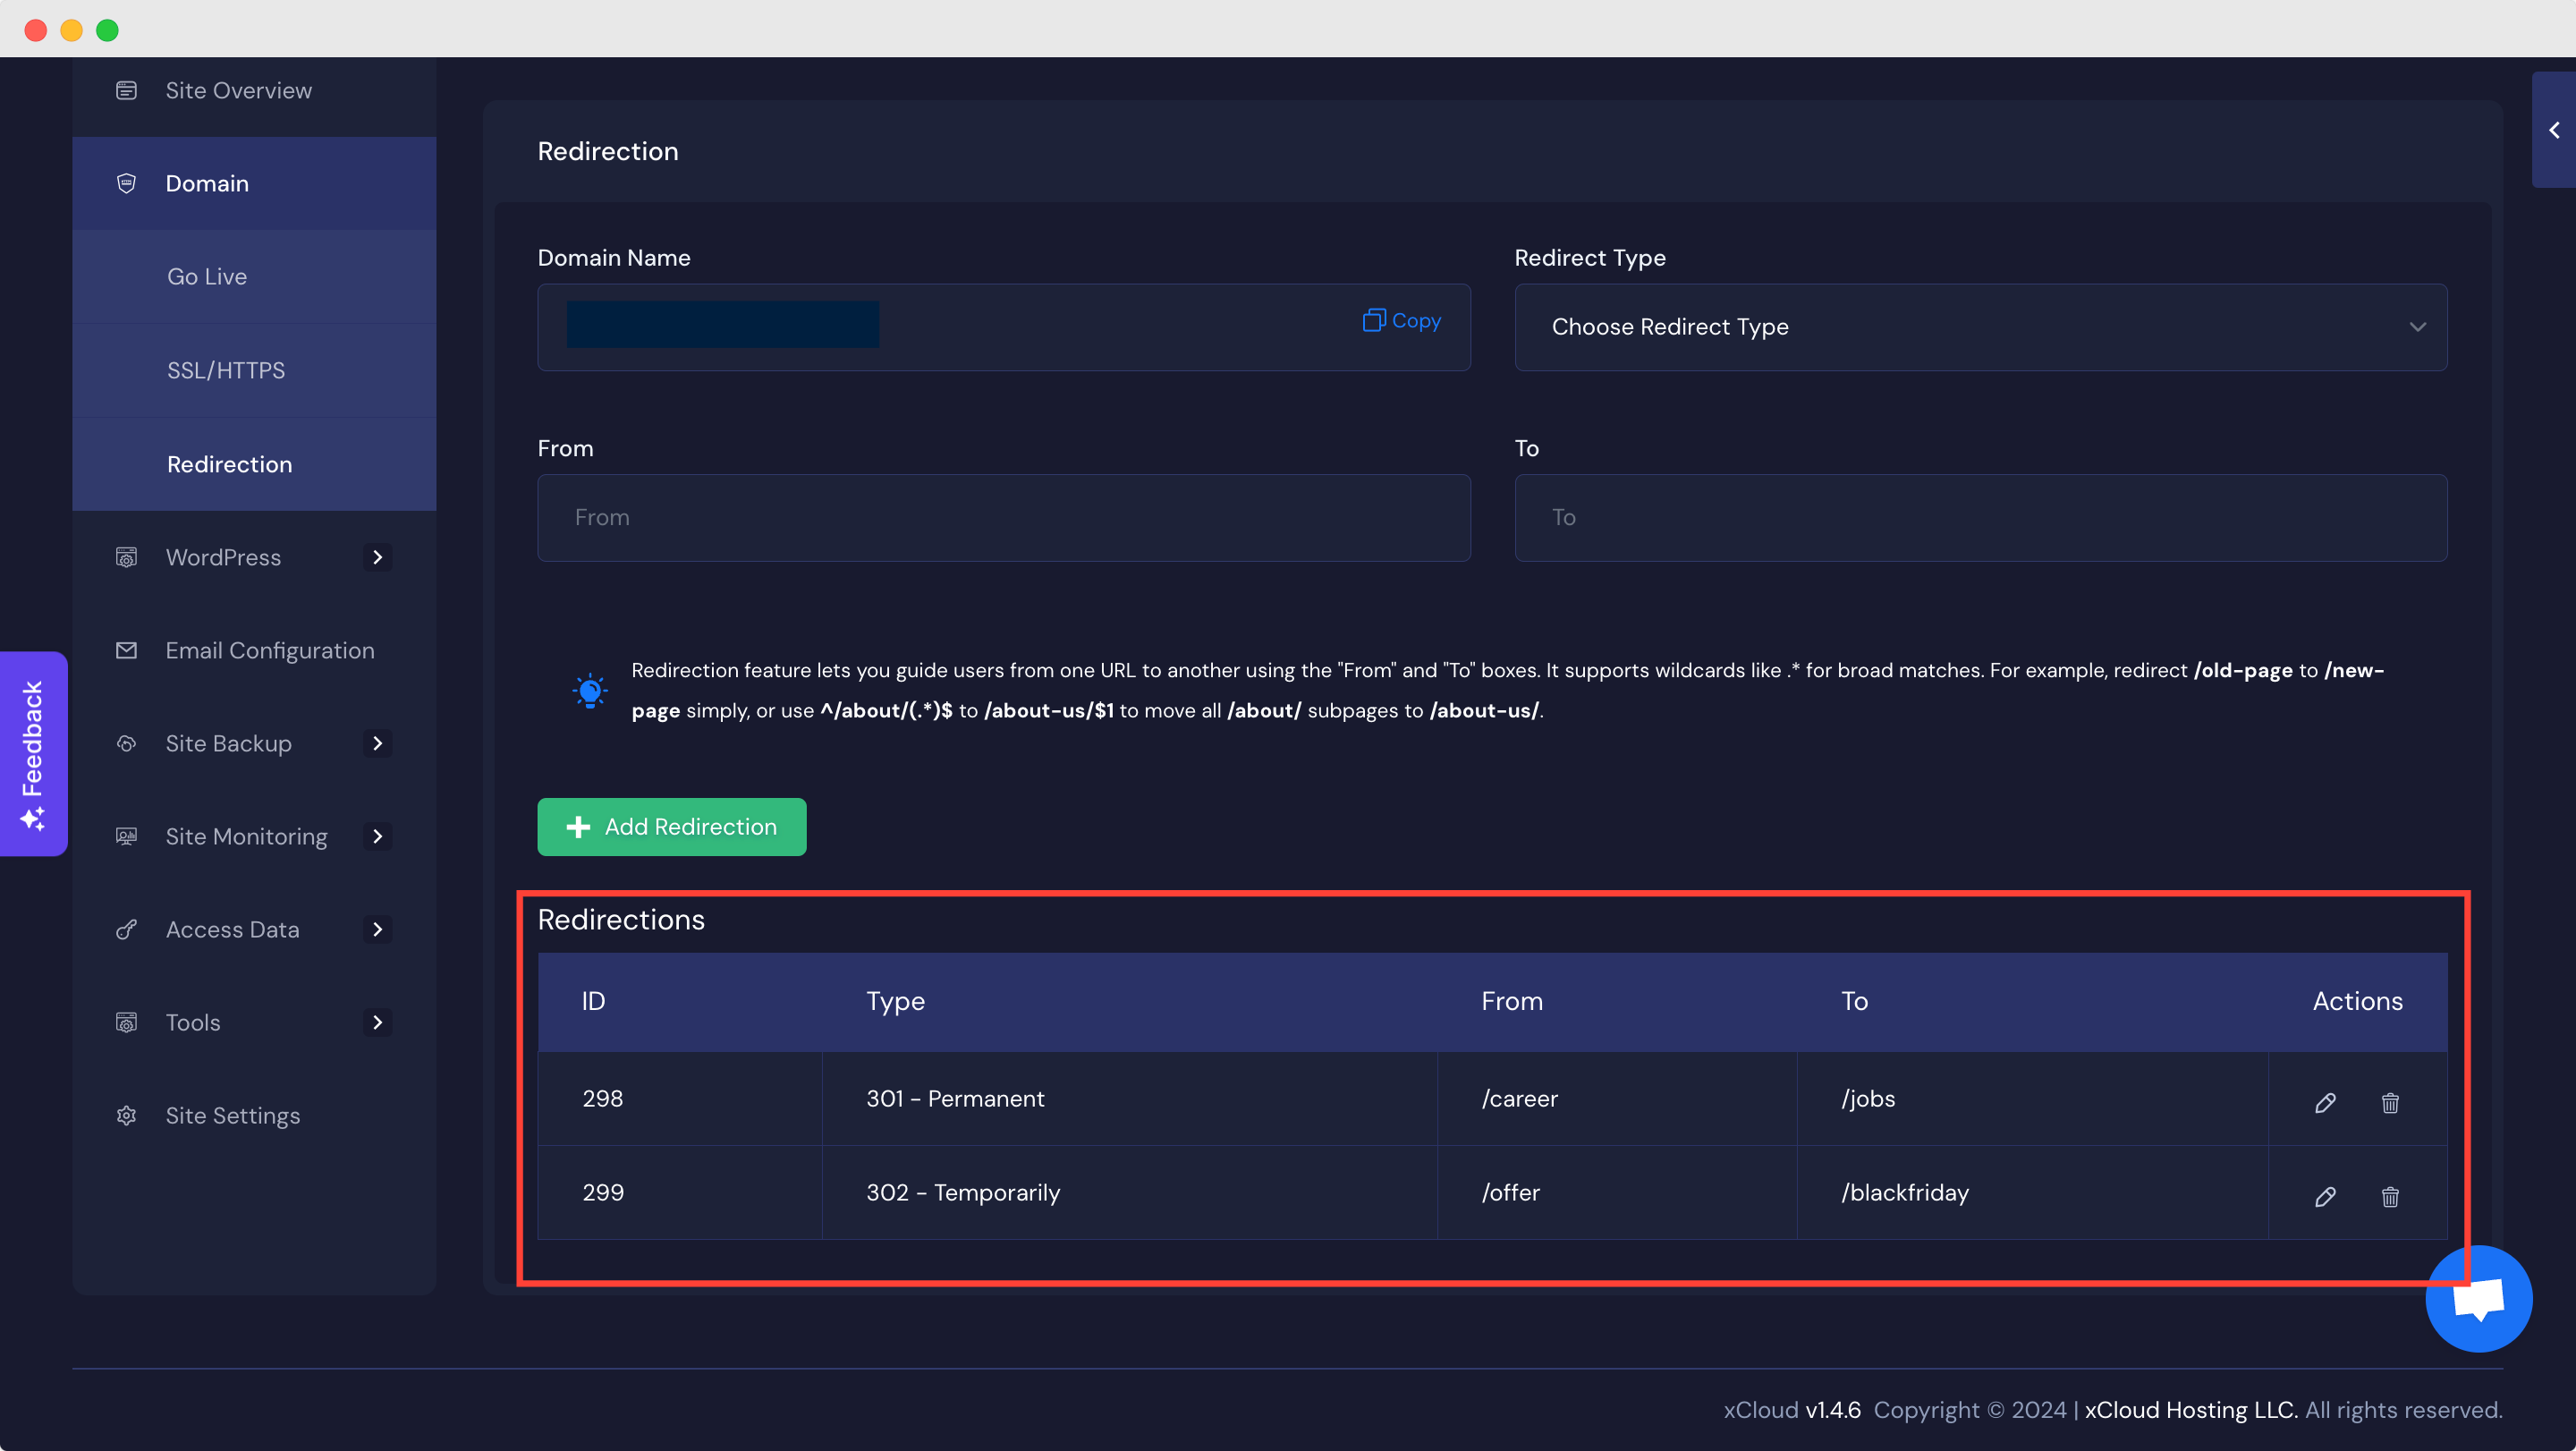The image size is (2576, 1451).
Task: Click the Go Live option in sidebar
Action: pyautogui.click(x=207, y=276)
